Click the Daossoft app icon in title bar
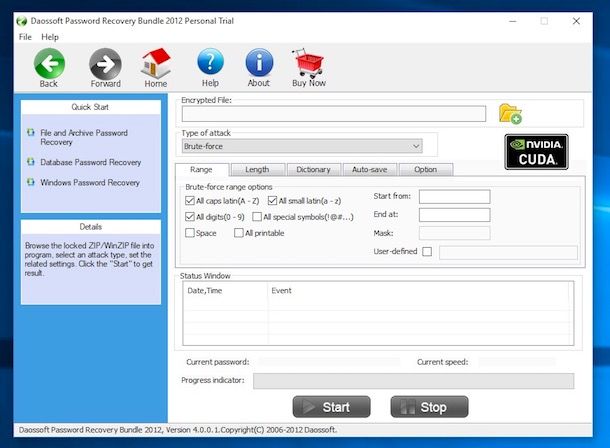This screenshot has height=448, width=610. (22, 21)
